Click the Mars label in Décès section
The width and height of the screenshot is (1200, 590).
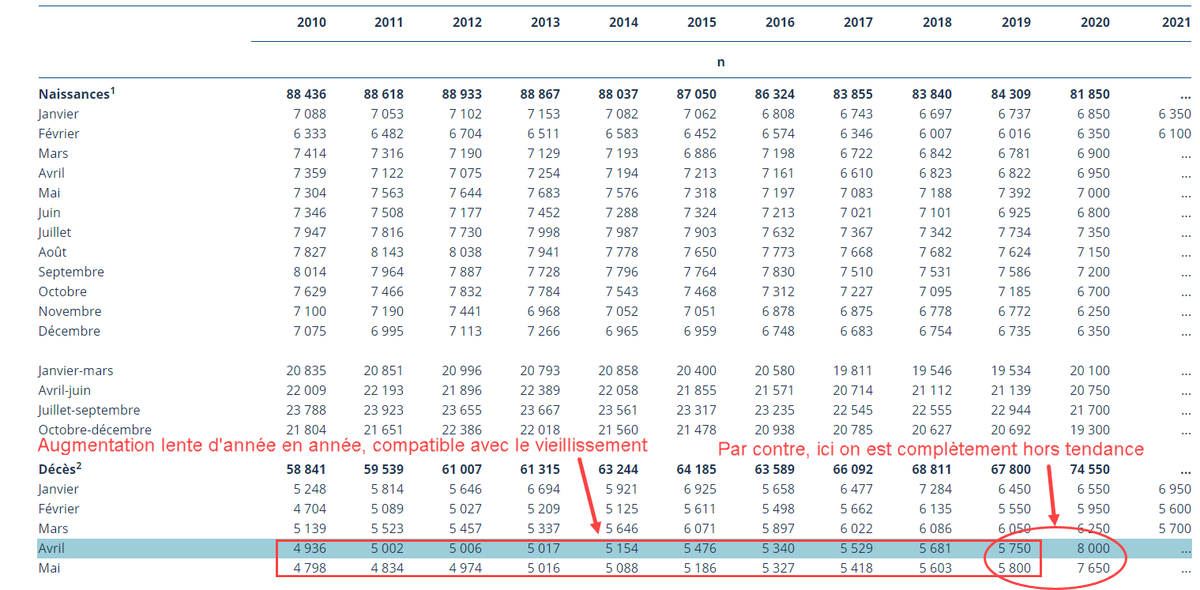pos(53,528)
